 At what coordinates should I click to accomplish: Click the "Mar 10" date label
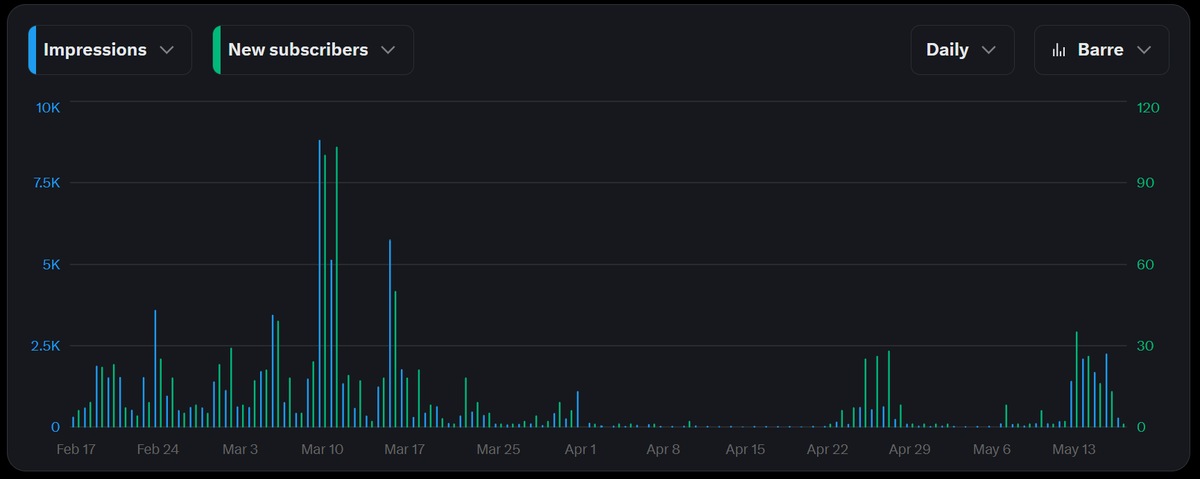pyautogui.click(x=322, y=450)
